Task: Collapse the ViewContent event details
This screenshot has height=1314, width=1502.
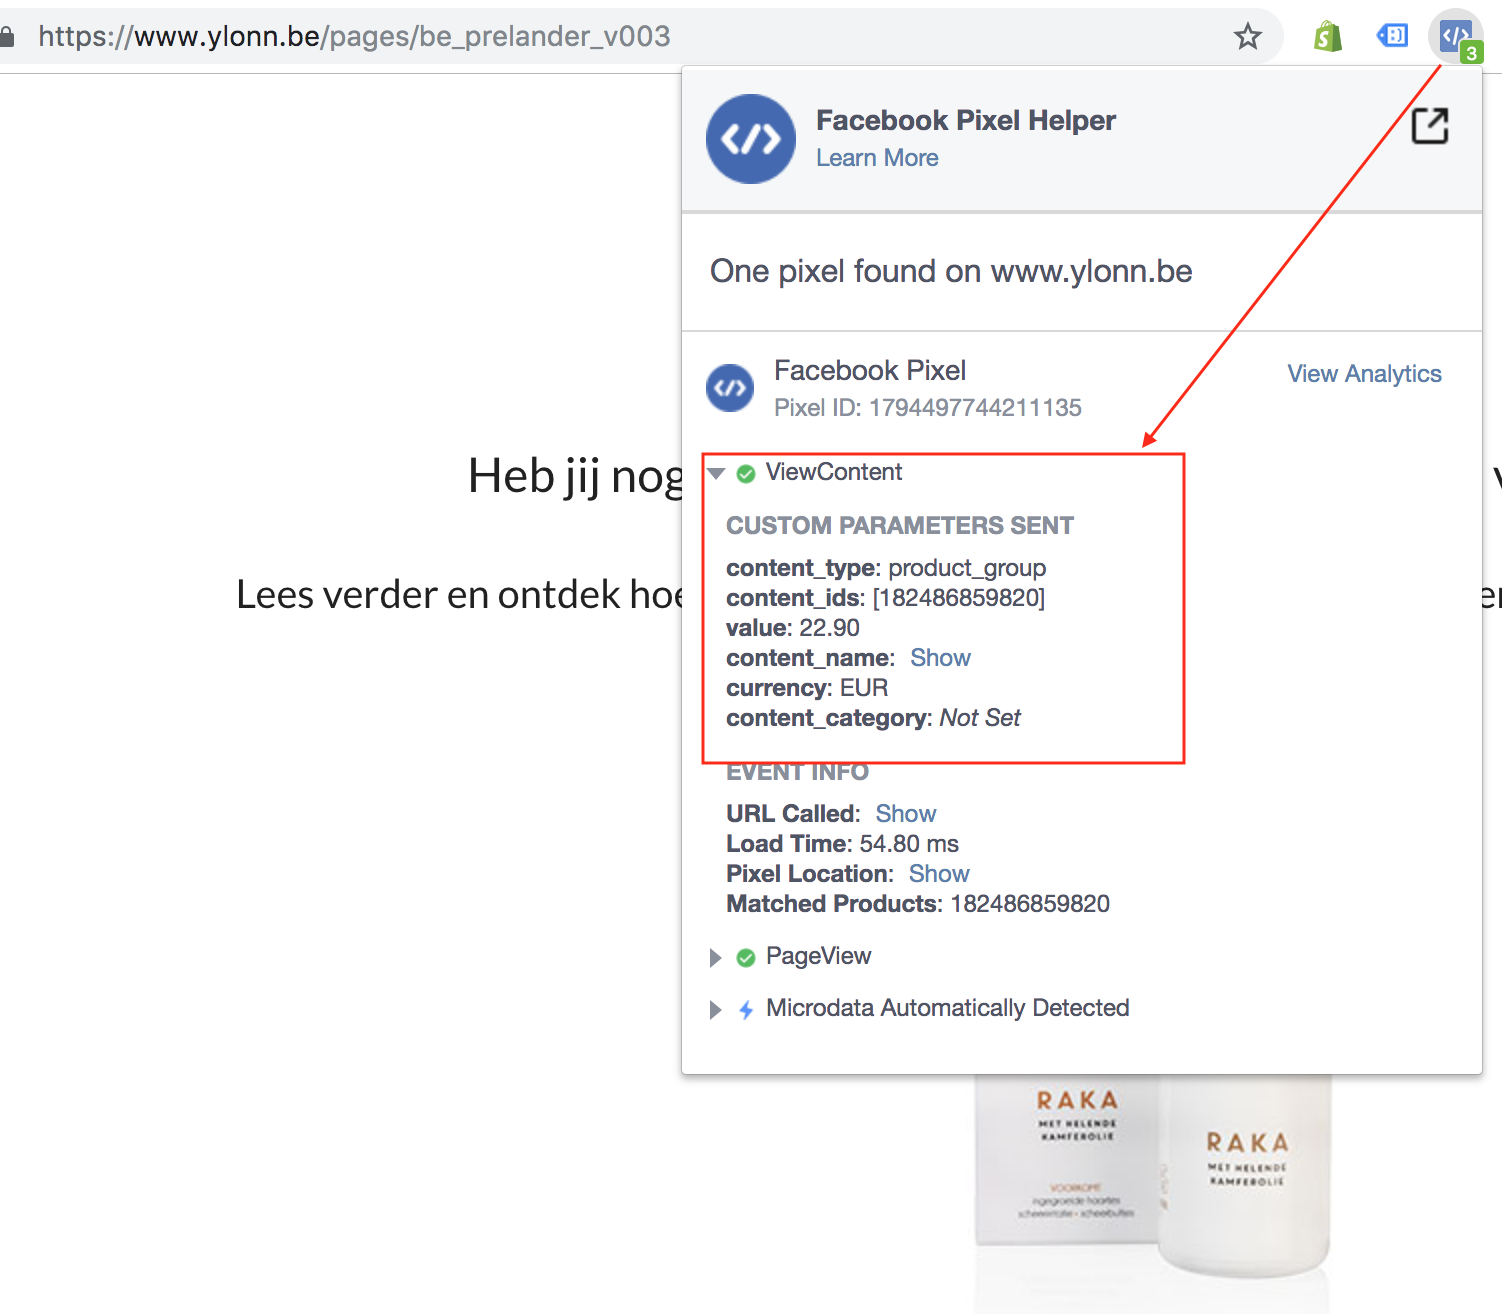Action: (716, 473)
